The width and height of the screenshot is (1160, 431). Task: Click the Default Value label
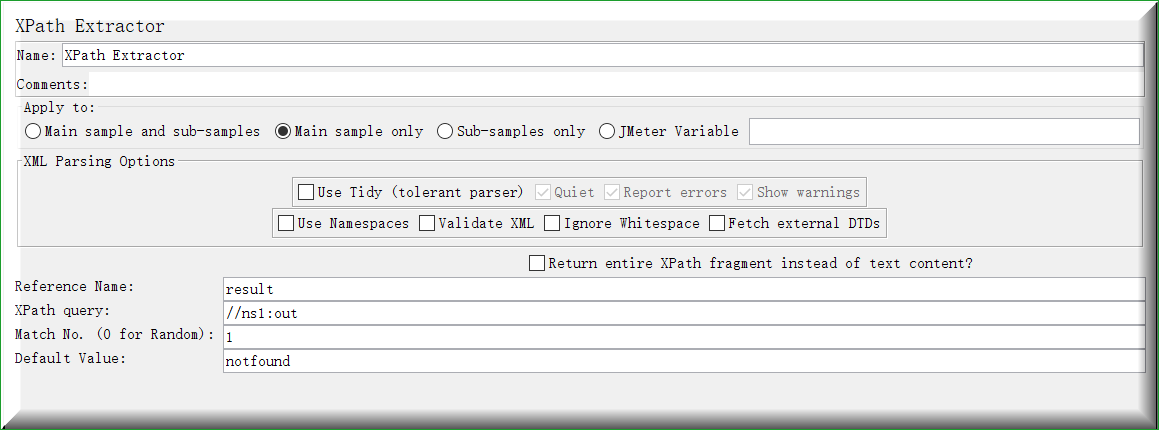[71, 359]
